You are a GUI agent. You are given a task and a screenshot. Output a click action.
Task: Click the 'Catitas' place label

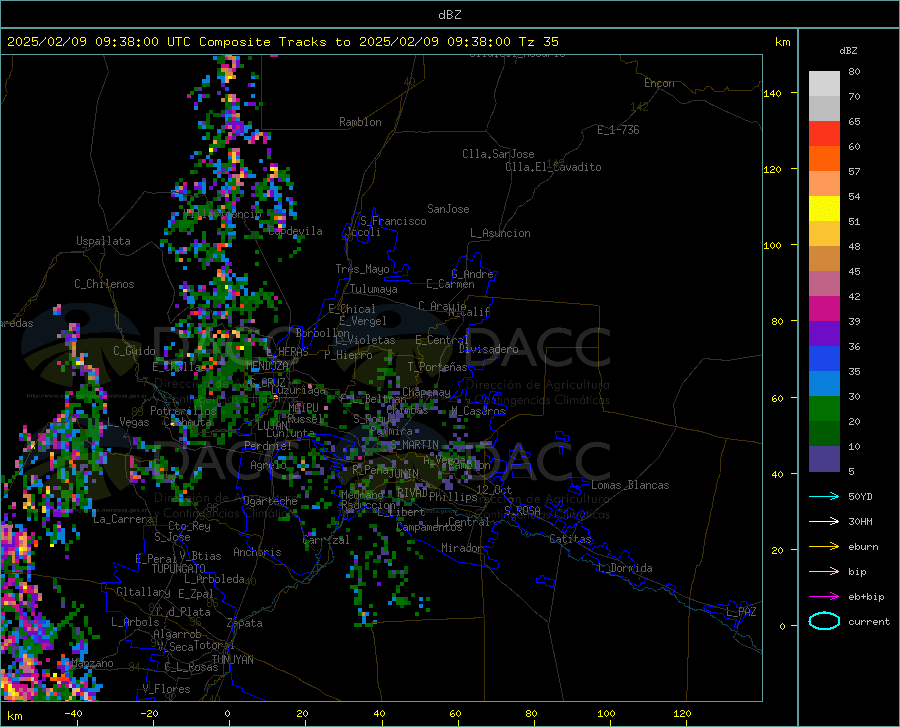pyautogui.click(x=570, y=539)
